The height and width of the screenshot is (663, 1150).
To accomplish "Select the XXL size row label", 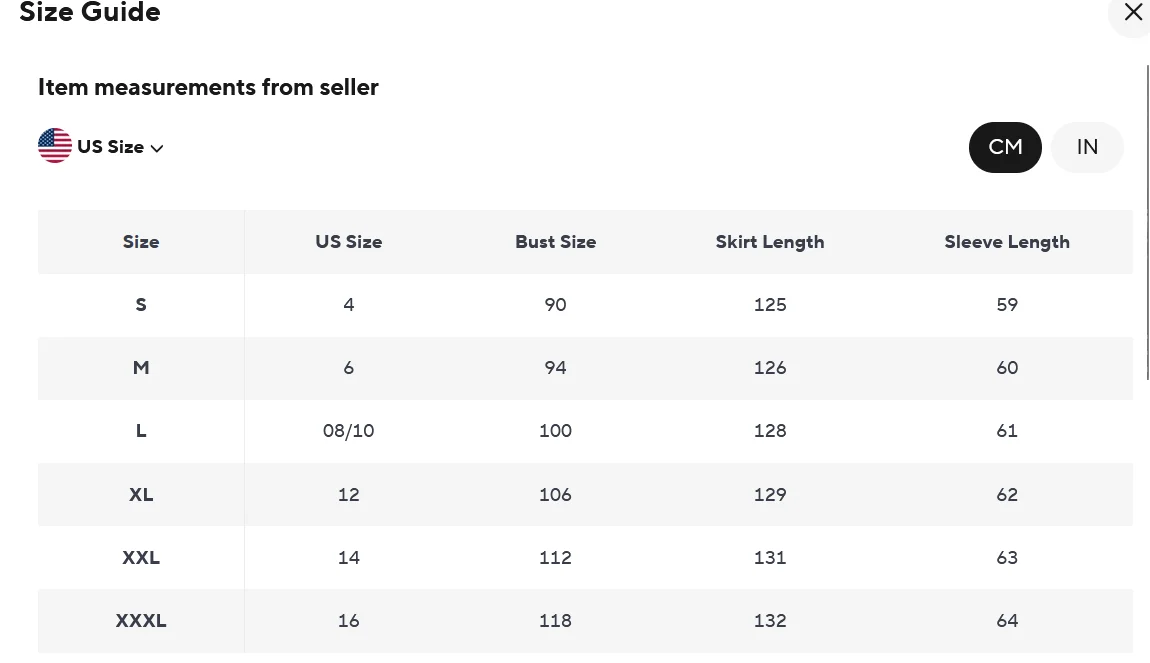I will pos(141,557).
